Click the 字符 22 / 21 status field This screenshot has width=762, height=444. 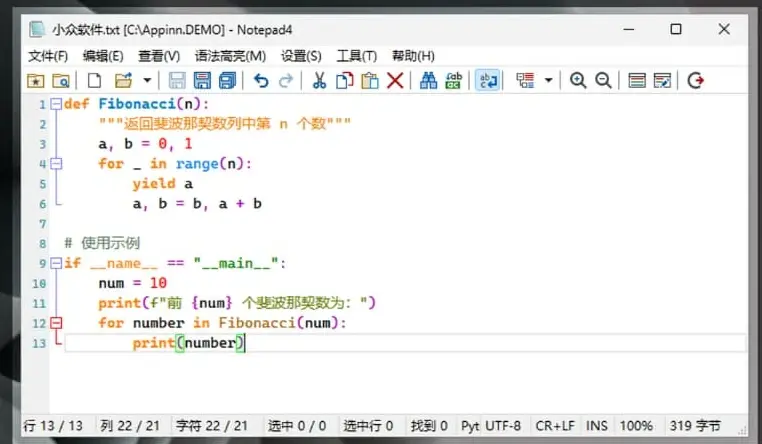[212, 426]
